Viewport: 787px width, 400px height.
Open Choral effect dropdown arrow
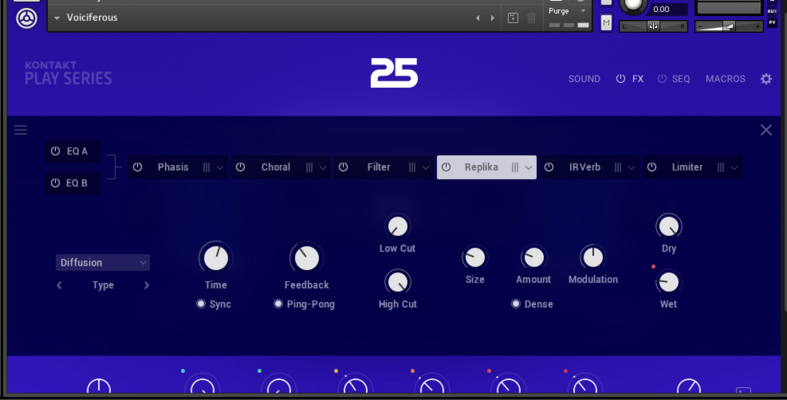pyautogui.click(x=323, y=168)
